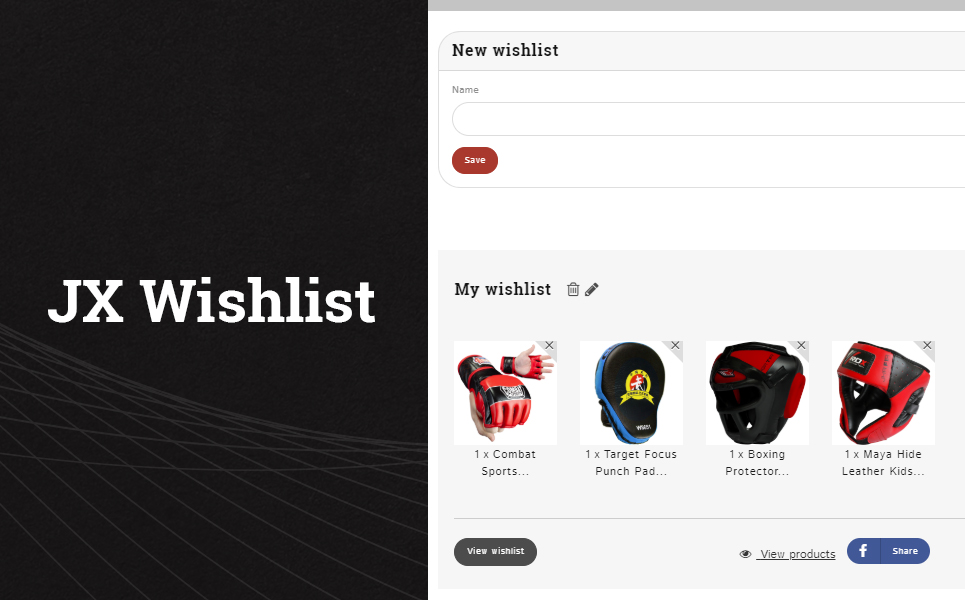Remove Maya Hide Leather Kids item
Image resolution: width=965 pixels, height=600 pixels.
pos(927,346)
